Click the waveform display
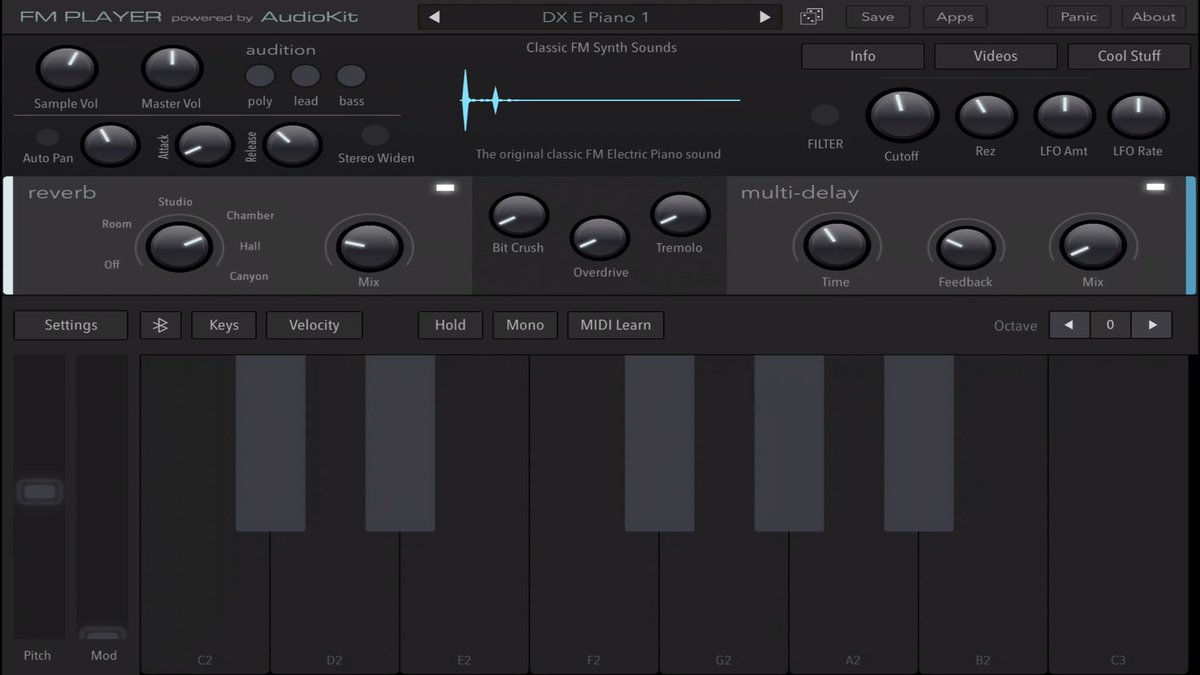This screenshot has height=675, width=1200. (x=600, y=100)
